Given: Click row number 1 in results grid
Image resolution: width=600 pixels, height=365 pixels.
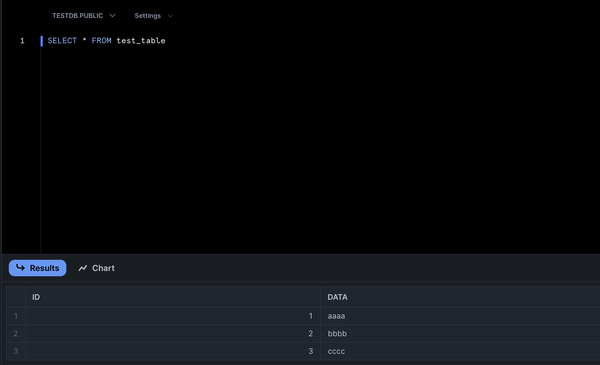Looking at the screenshot, I should 16,316.
